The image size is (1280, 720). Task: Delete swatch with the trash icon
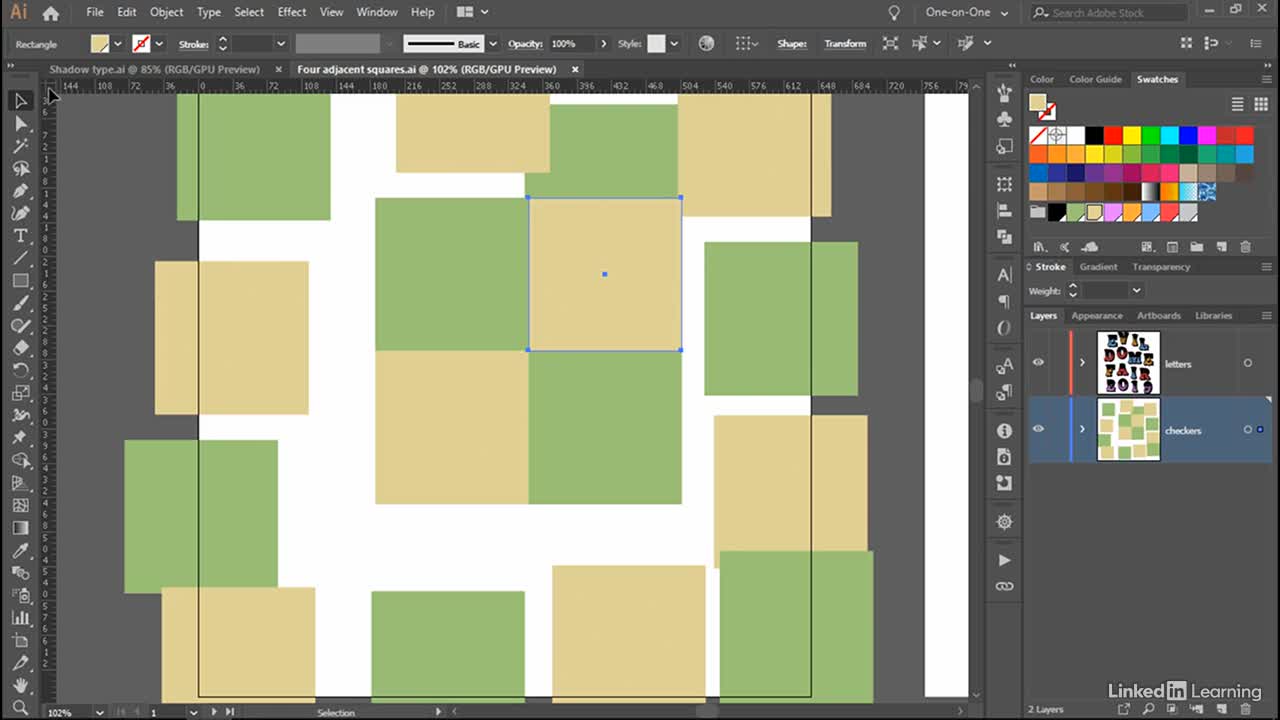tap(1245, 247)
